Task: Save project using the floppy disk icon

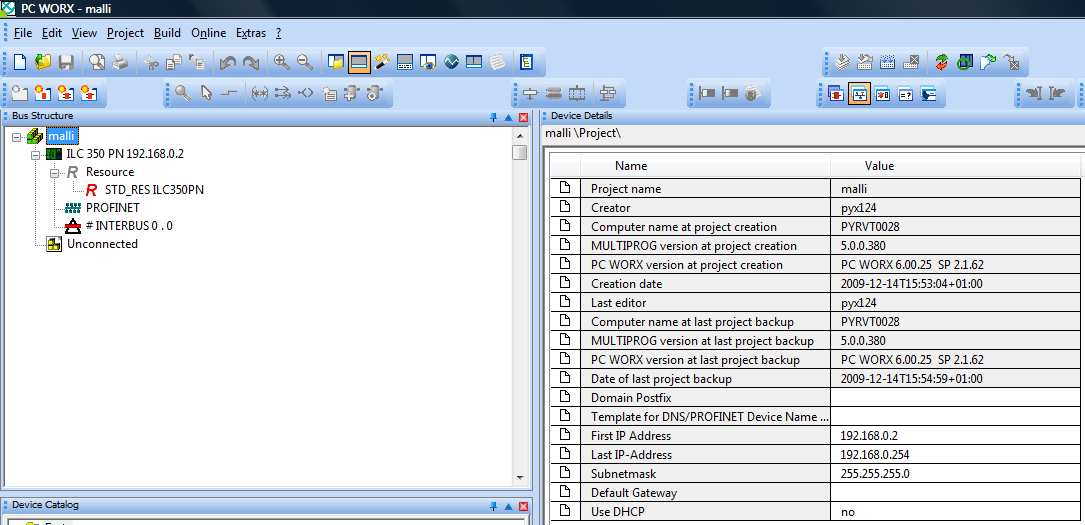Action: click(x=66, y=62)
